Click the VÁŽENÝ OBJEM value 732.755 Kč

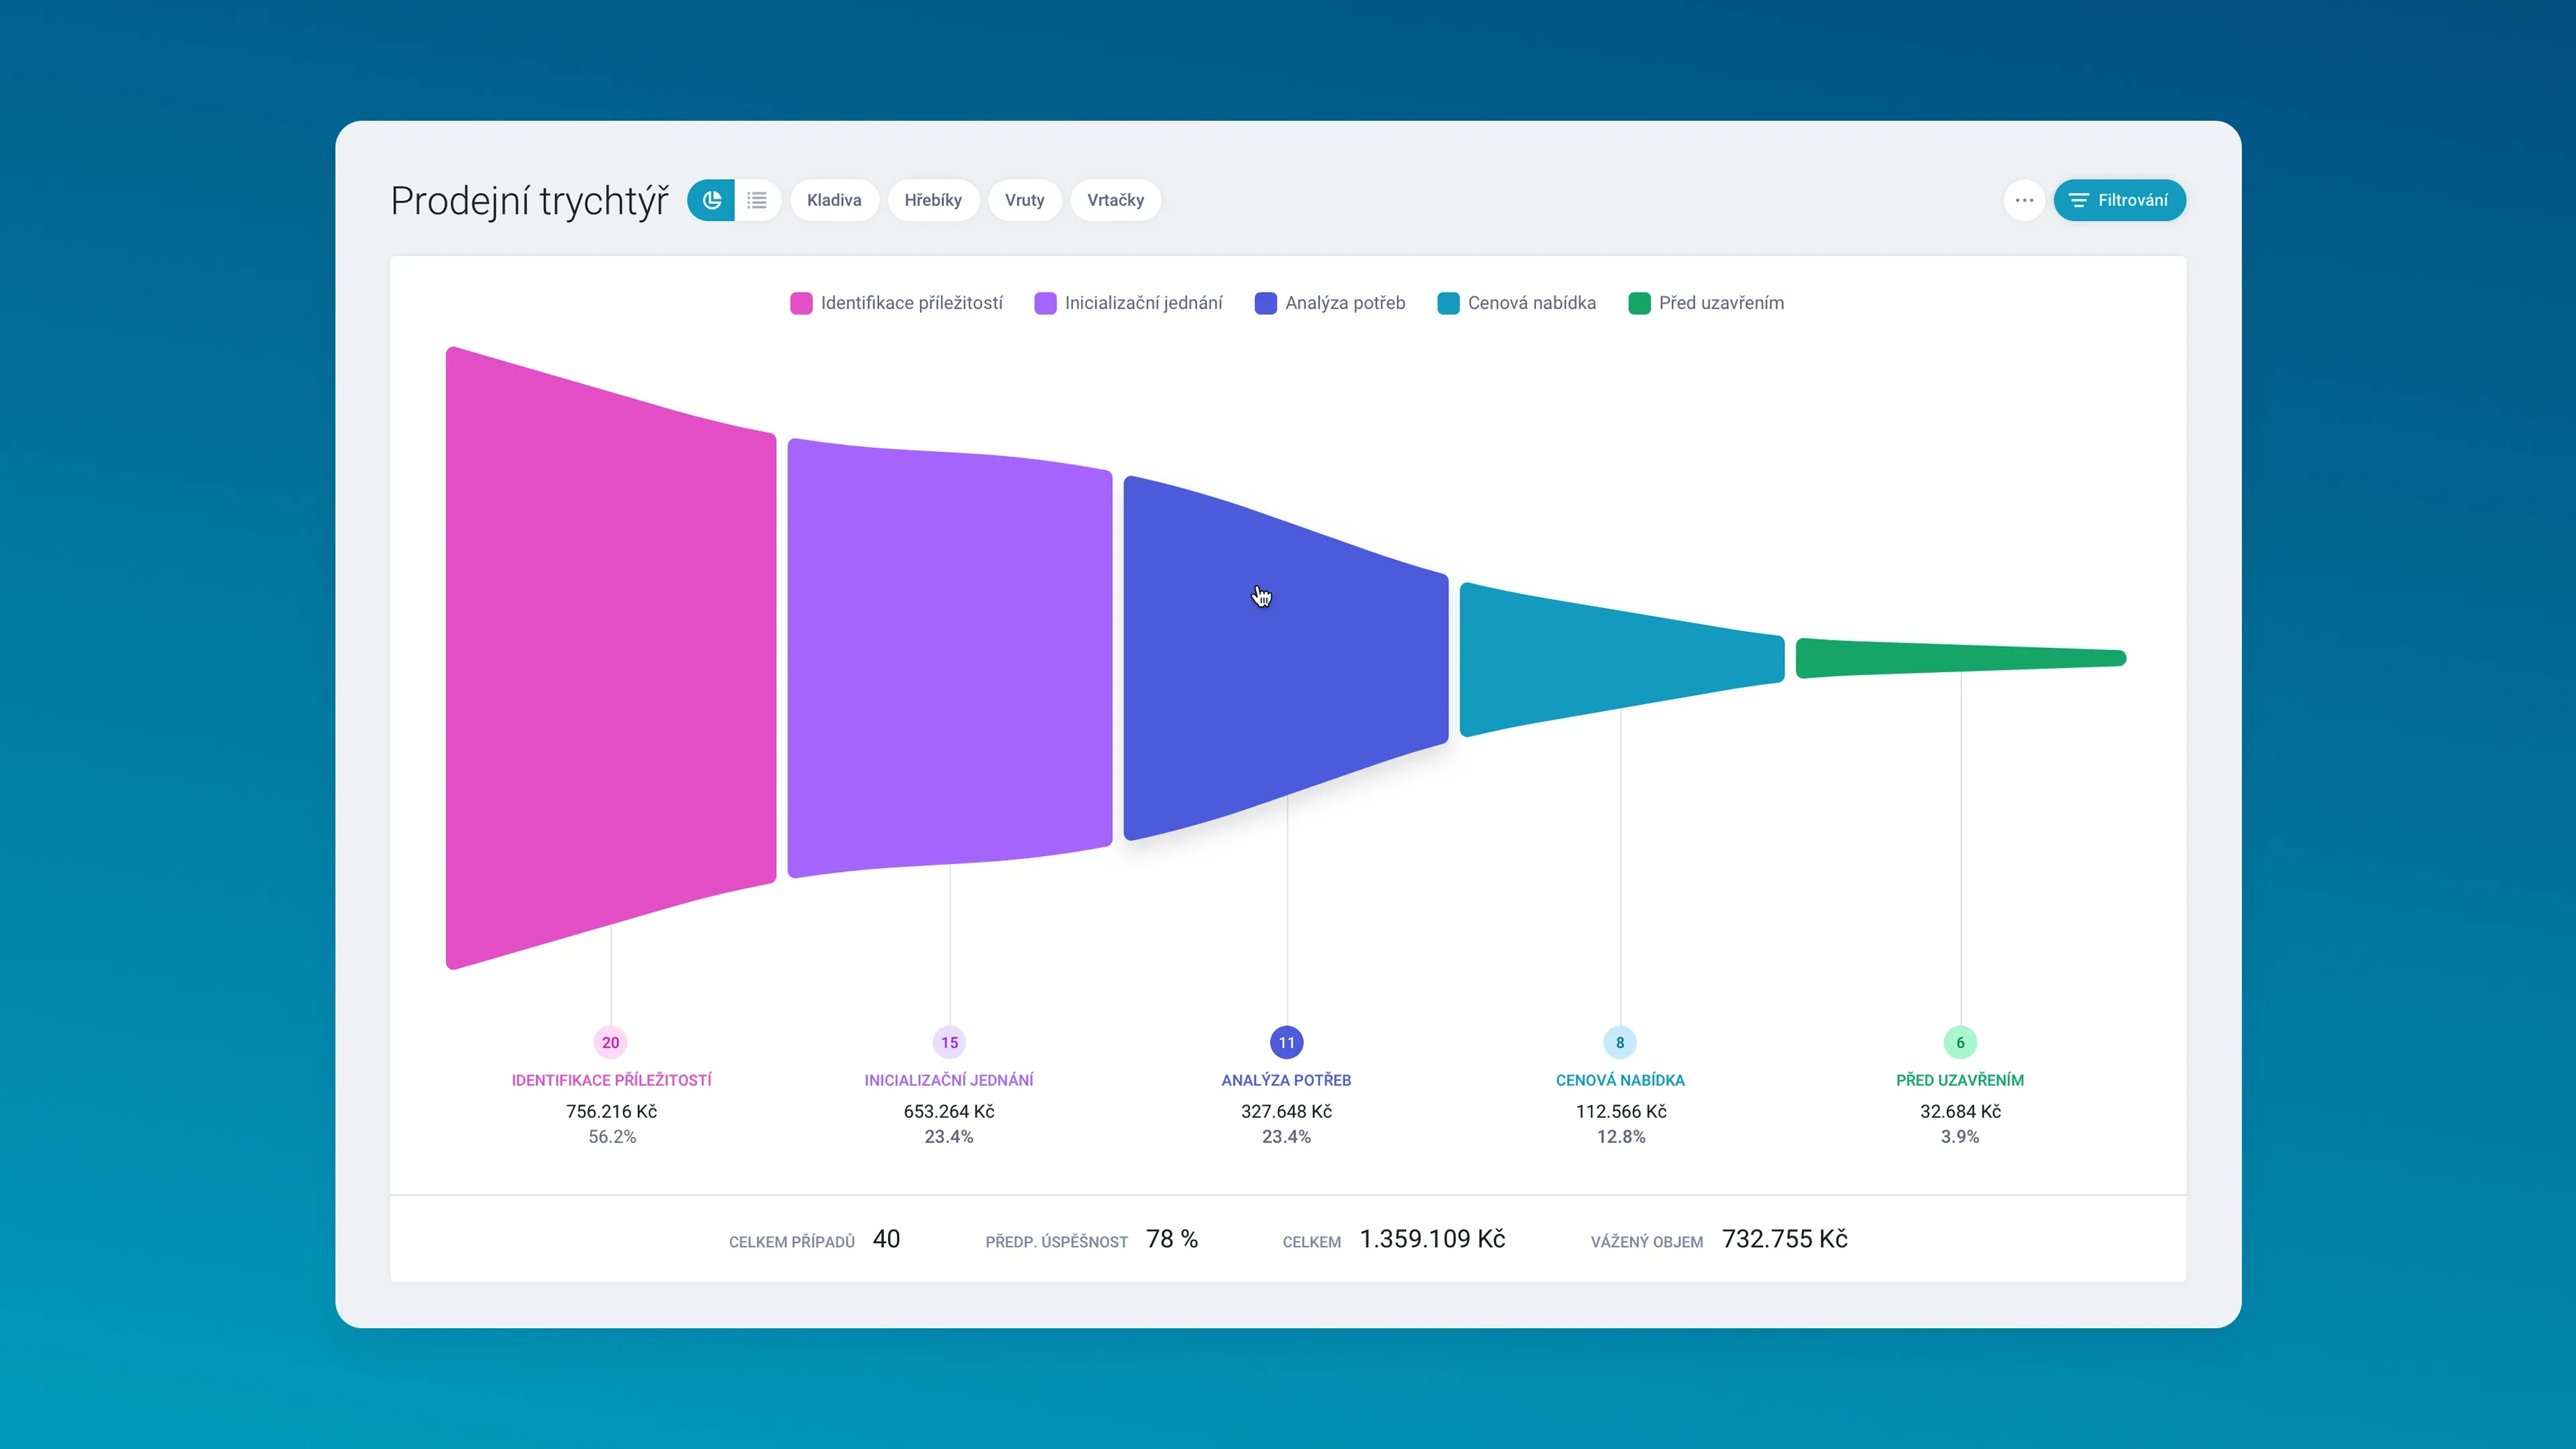(1785, 1239)
